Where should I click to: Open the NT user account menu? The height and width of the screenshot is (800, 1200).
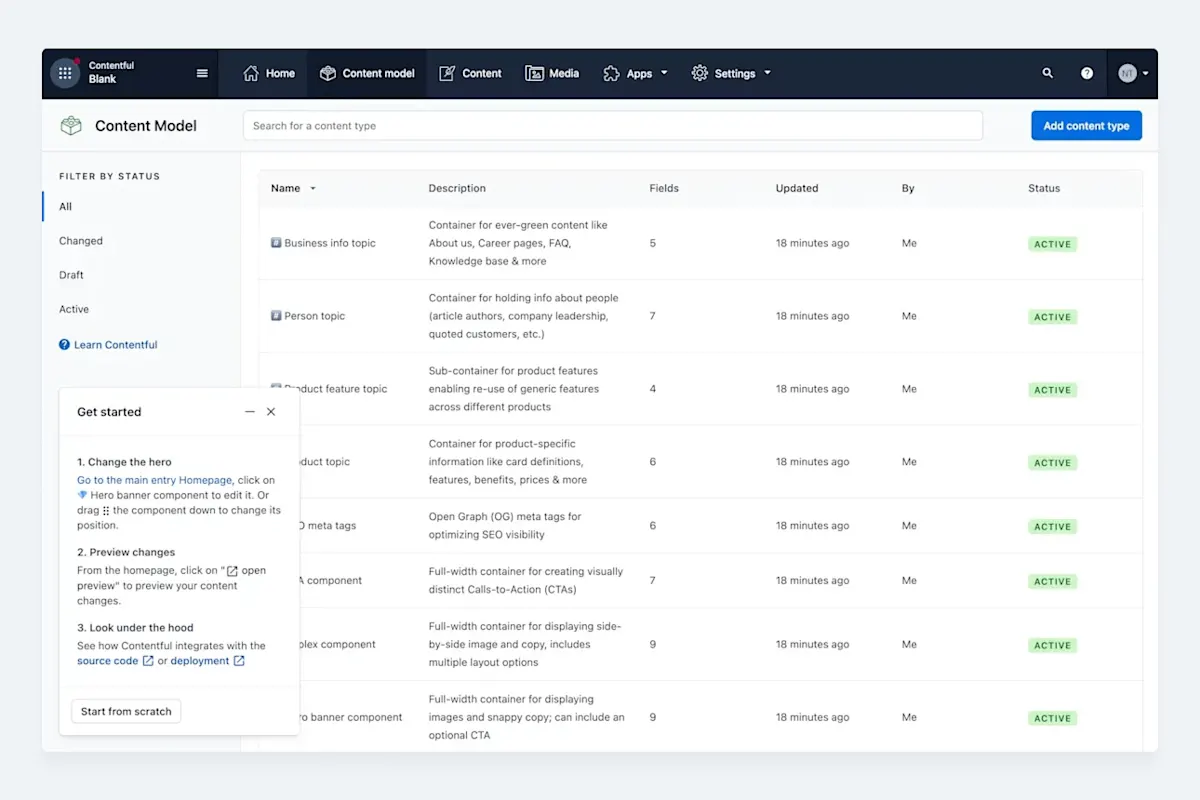[1133, 73]
